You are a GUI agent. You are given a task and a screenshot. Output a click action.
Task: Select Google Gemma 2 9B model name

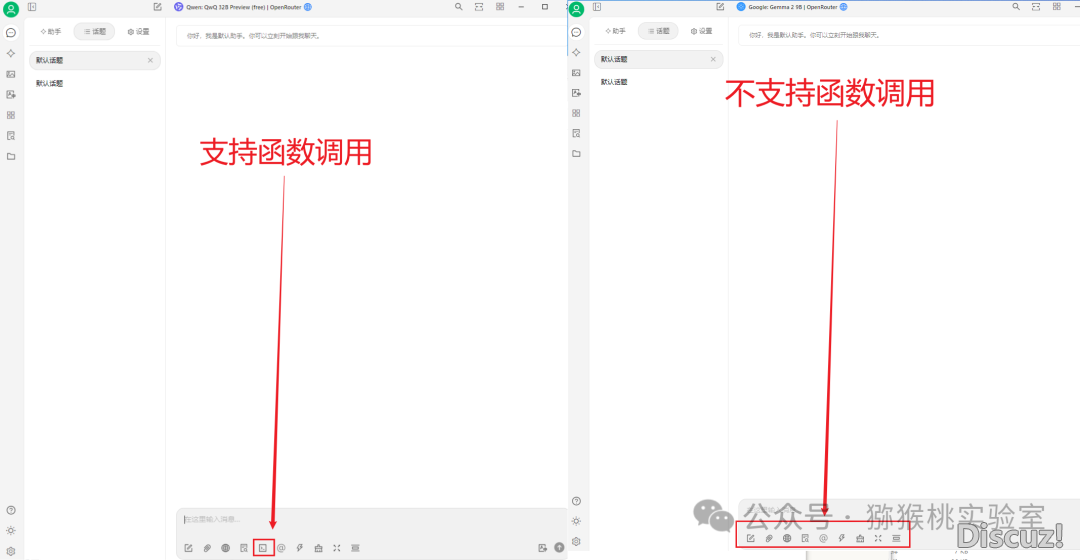pyautogui.click(x=793, y=7)
